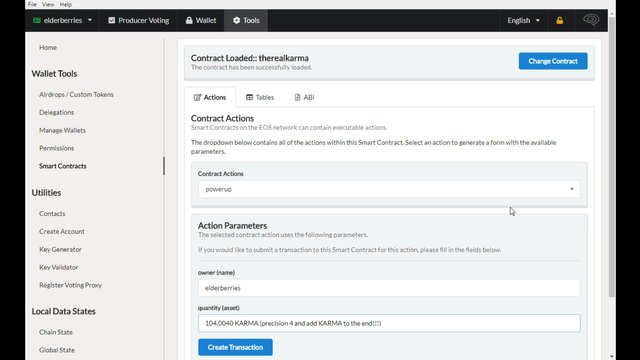640x360 pixels.
Task: Click the Create Transaction button
Action: pyautogui.click(x=236, y=347)
